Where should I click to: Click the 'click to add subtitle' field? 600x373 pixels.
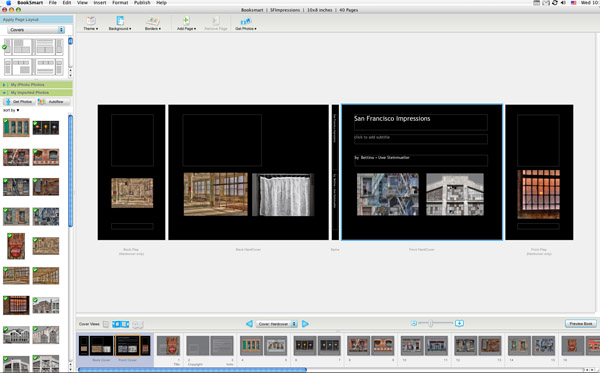click(x=421, y=139)
